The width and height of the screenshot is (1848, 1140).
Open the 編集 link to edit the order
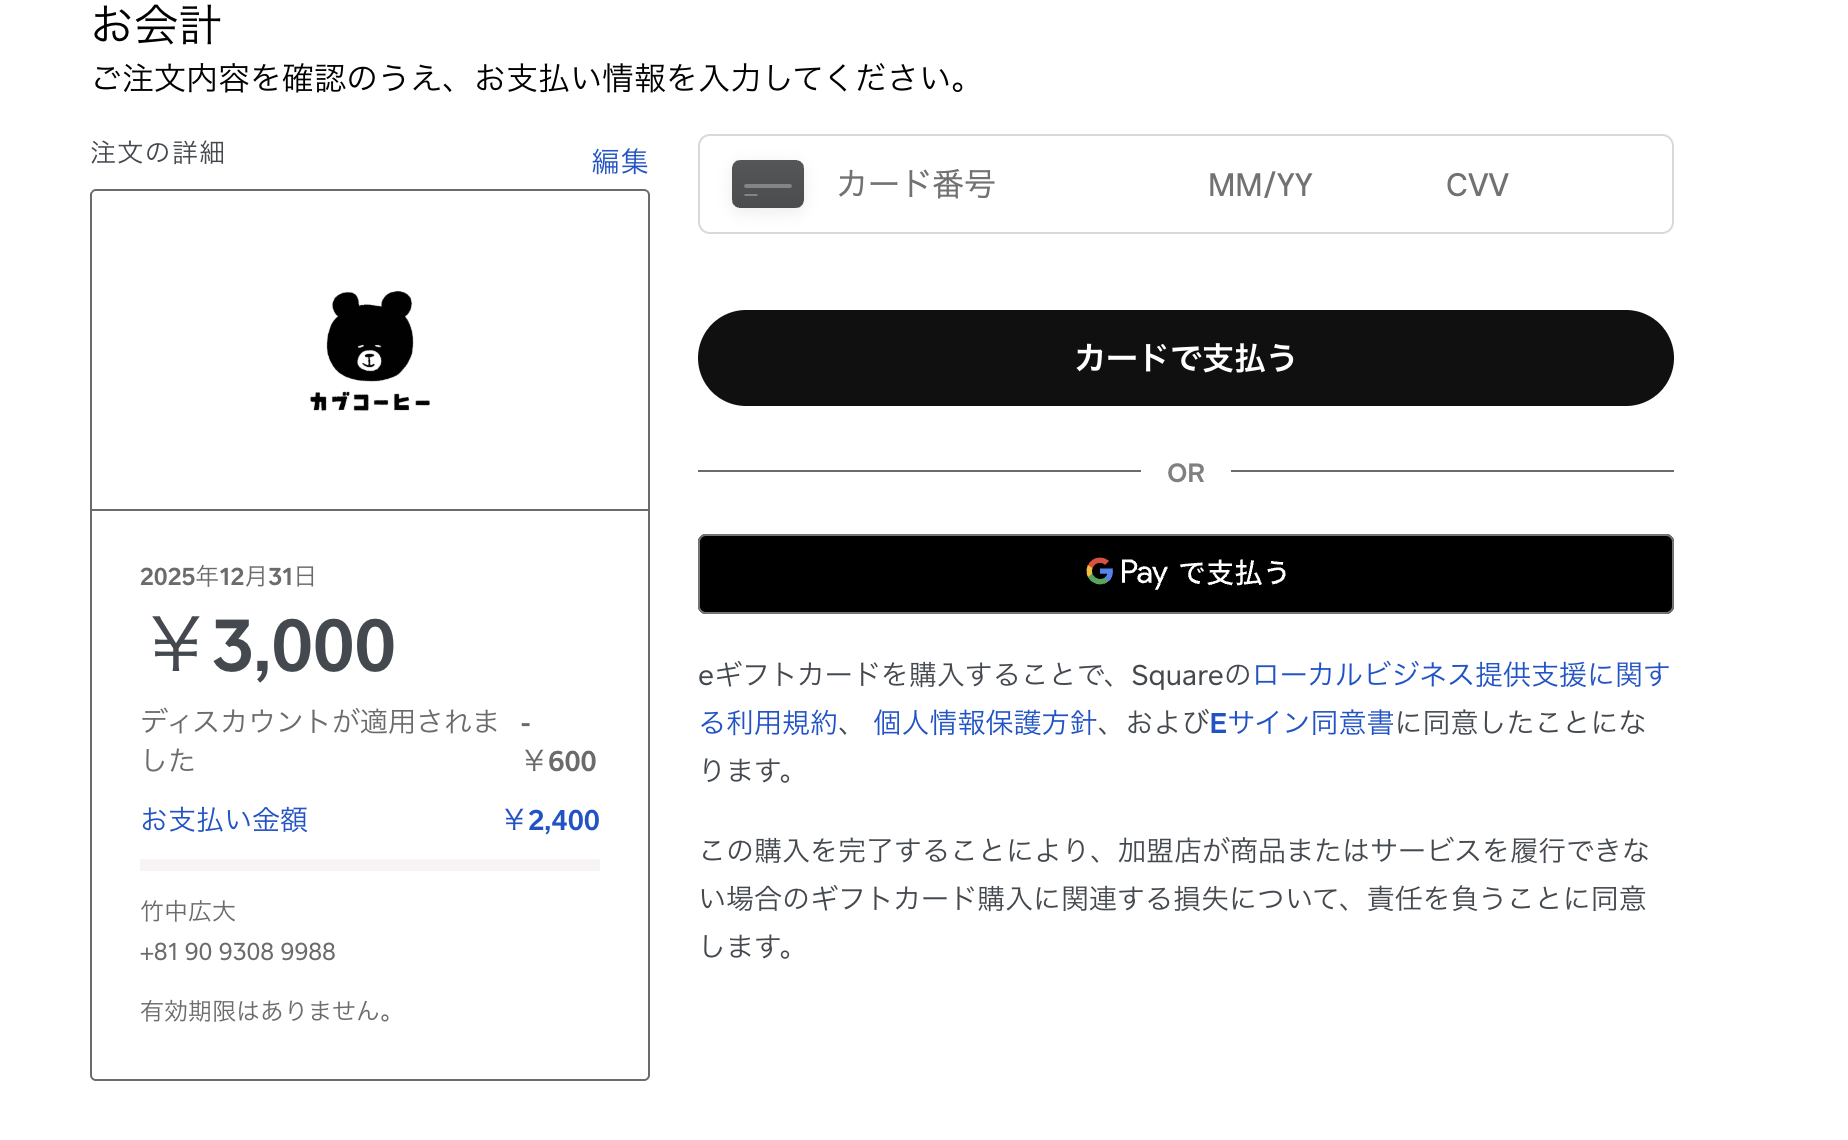pos(619,161)
